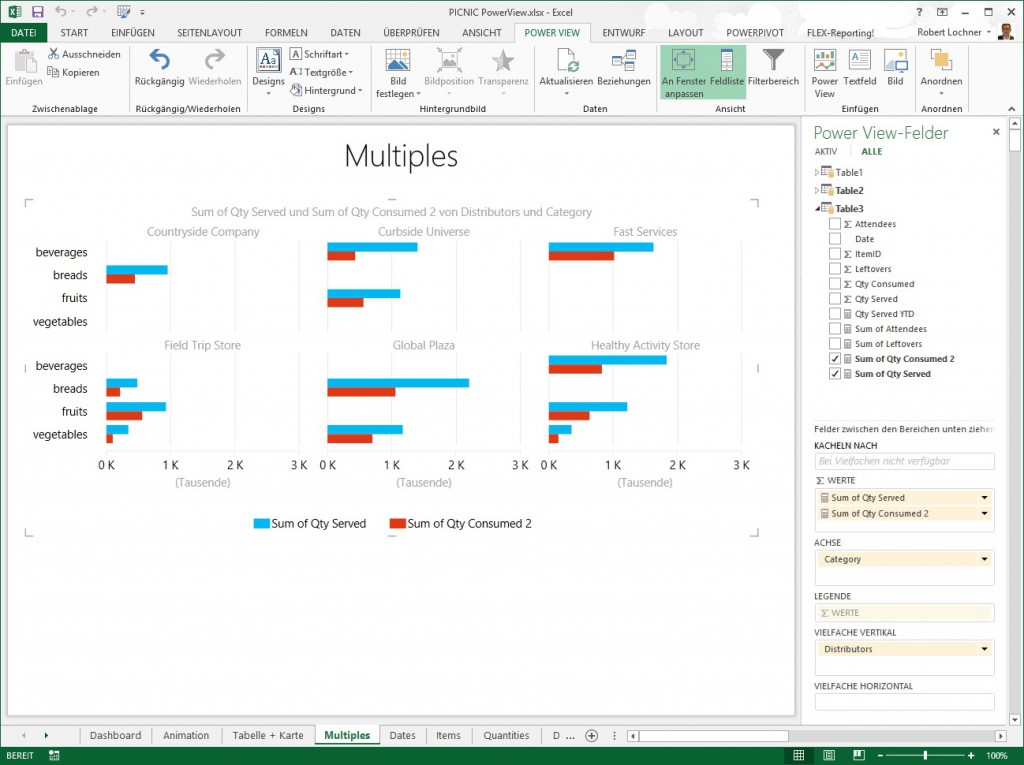Screen dimensions: 1024x765
Task: Enable the Leftovers field checkbox
Action: 835,269
